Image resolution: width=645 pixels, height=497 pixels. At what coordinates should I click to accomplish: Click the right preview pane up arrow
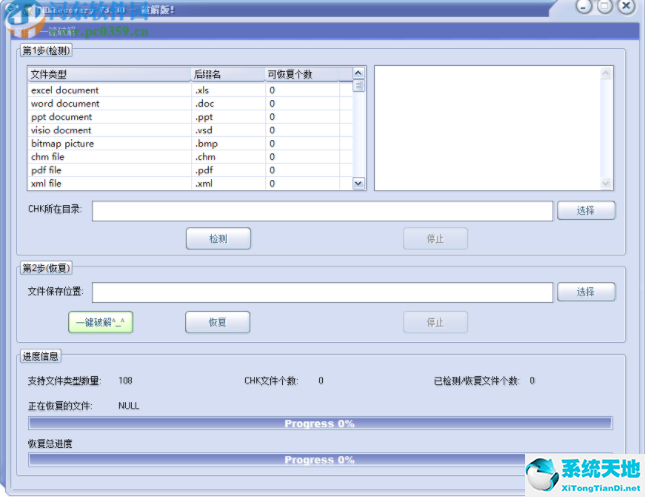606,73
